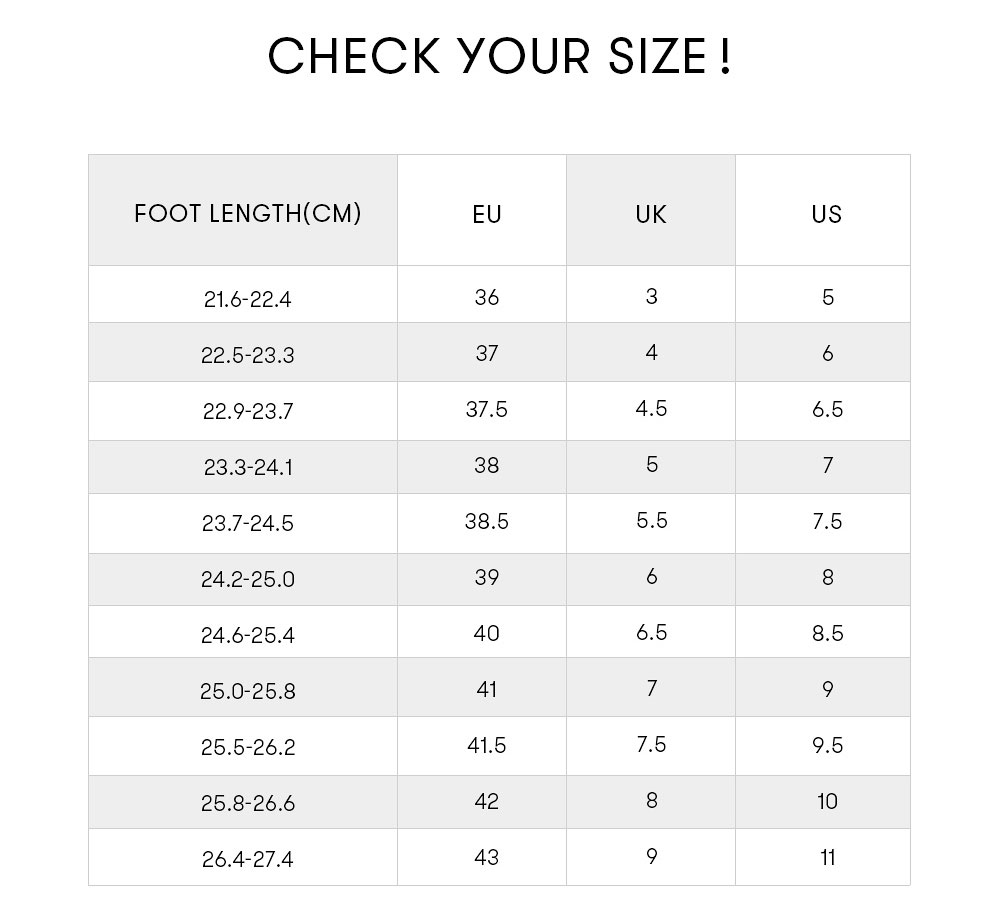This screenshot has height=914, width=1000.
Task: Click EU size 37.5 cell
Action: point(486,410)
